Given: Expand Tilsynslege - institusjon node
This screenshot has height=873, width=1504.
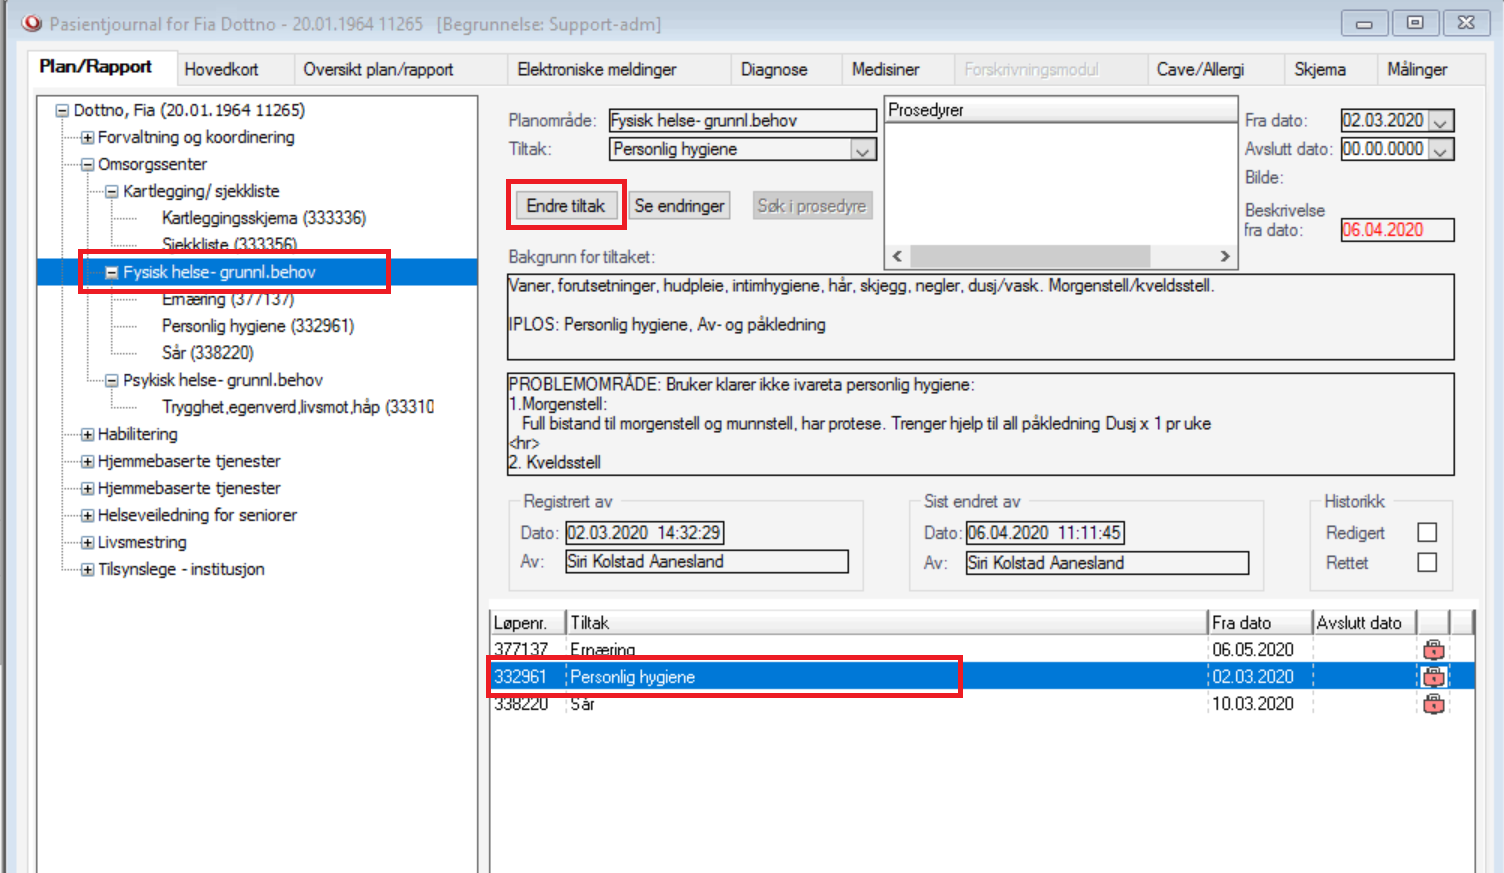Looking at the screenshot, I should (87, 569).
